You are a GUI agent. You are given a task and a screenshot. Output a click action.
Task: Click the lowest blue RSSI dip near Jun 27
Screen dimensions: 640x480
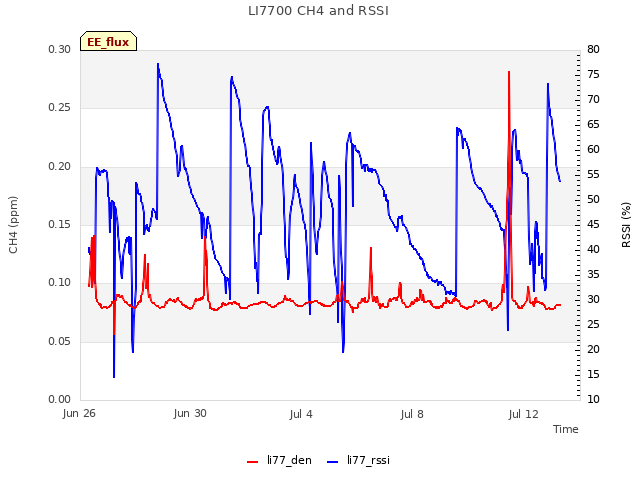[114, 376]
